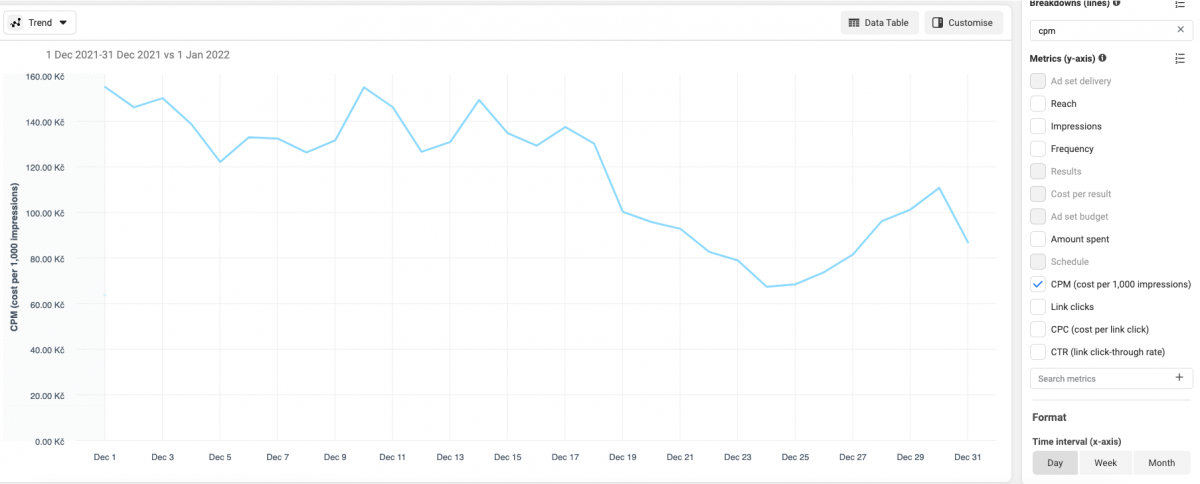Viewport: 1200px width, 484px height.
Task: Clear the cpm breakdown search field
Action: coord(1180,31)
